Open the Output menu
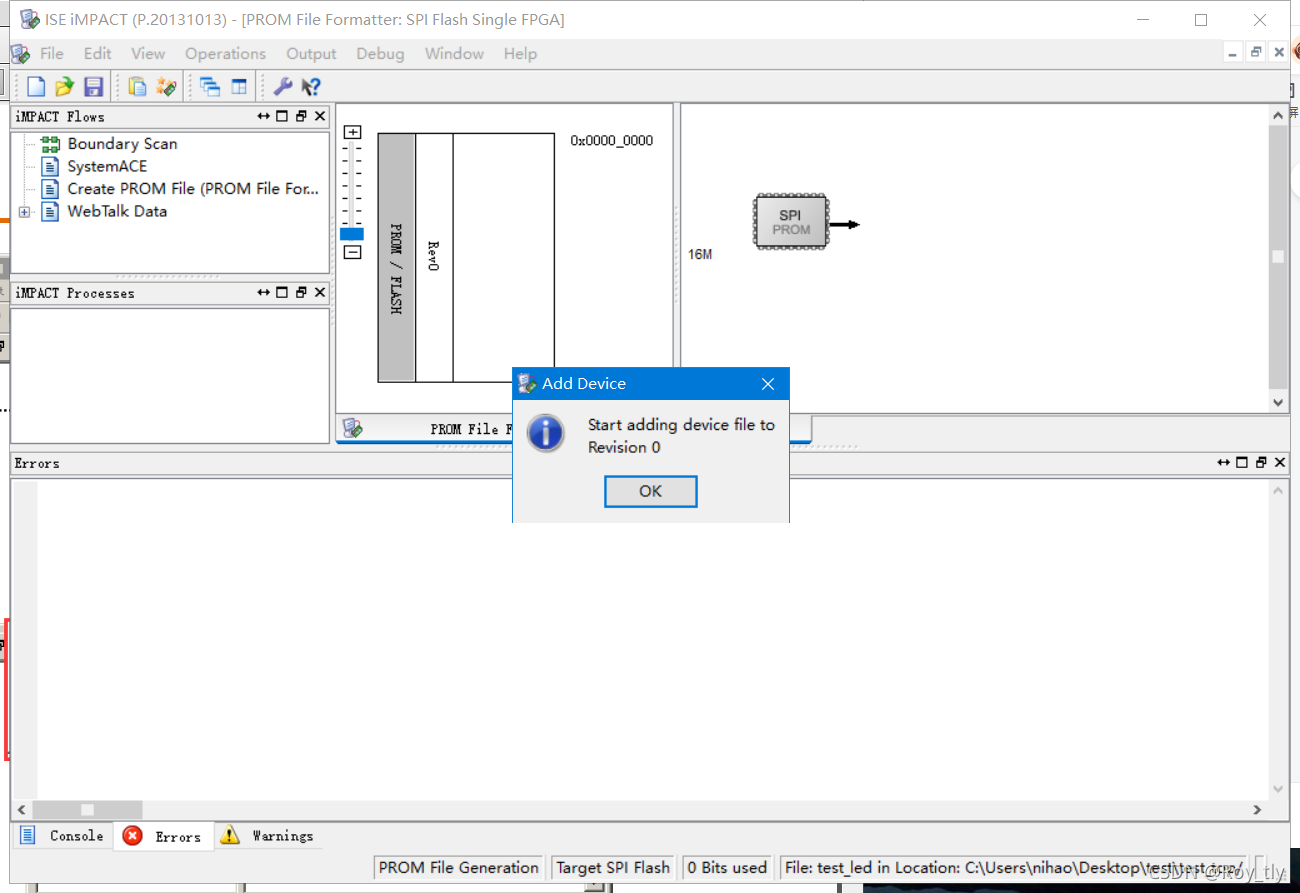This screenshot has width=1300, height=893. (x=311, y=54)
